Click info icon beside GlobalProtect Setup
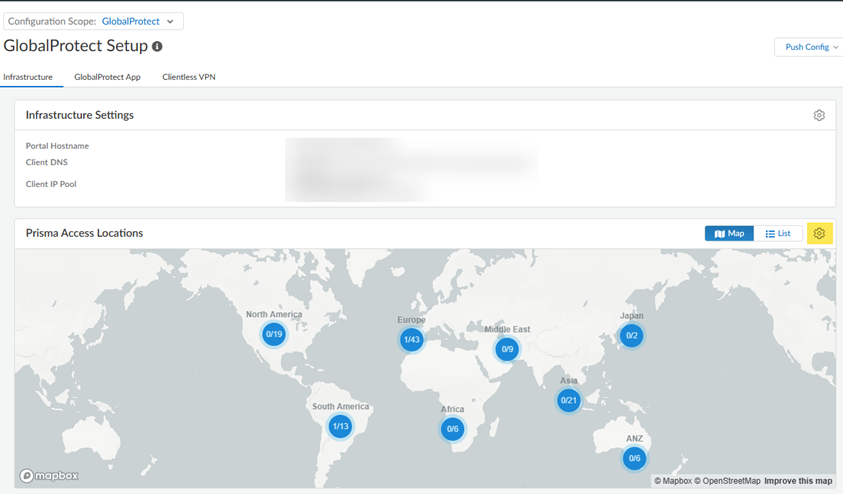Screen dimensions: 843x495 pyautogui.click(x=157, y=47)
